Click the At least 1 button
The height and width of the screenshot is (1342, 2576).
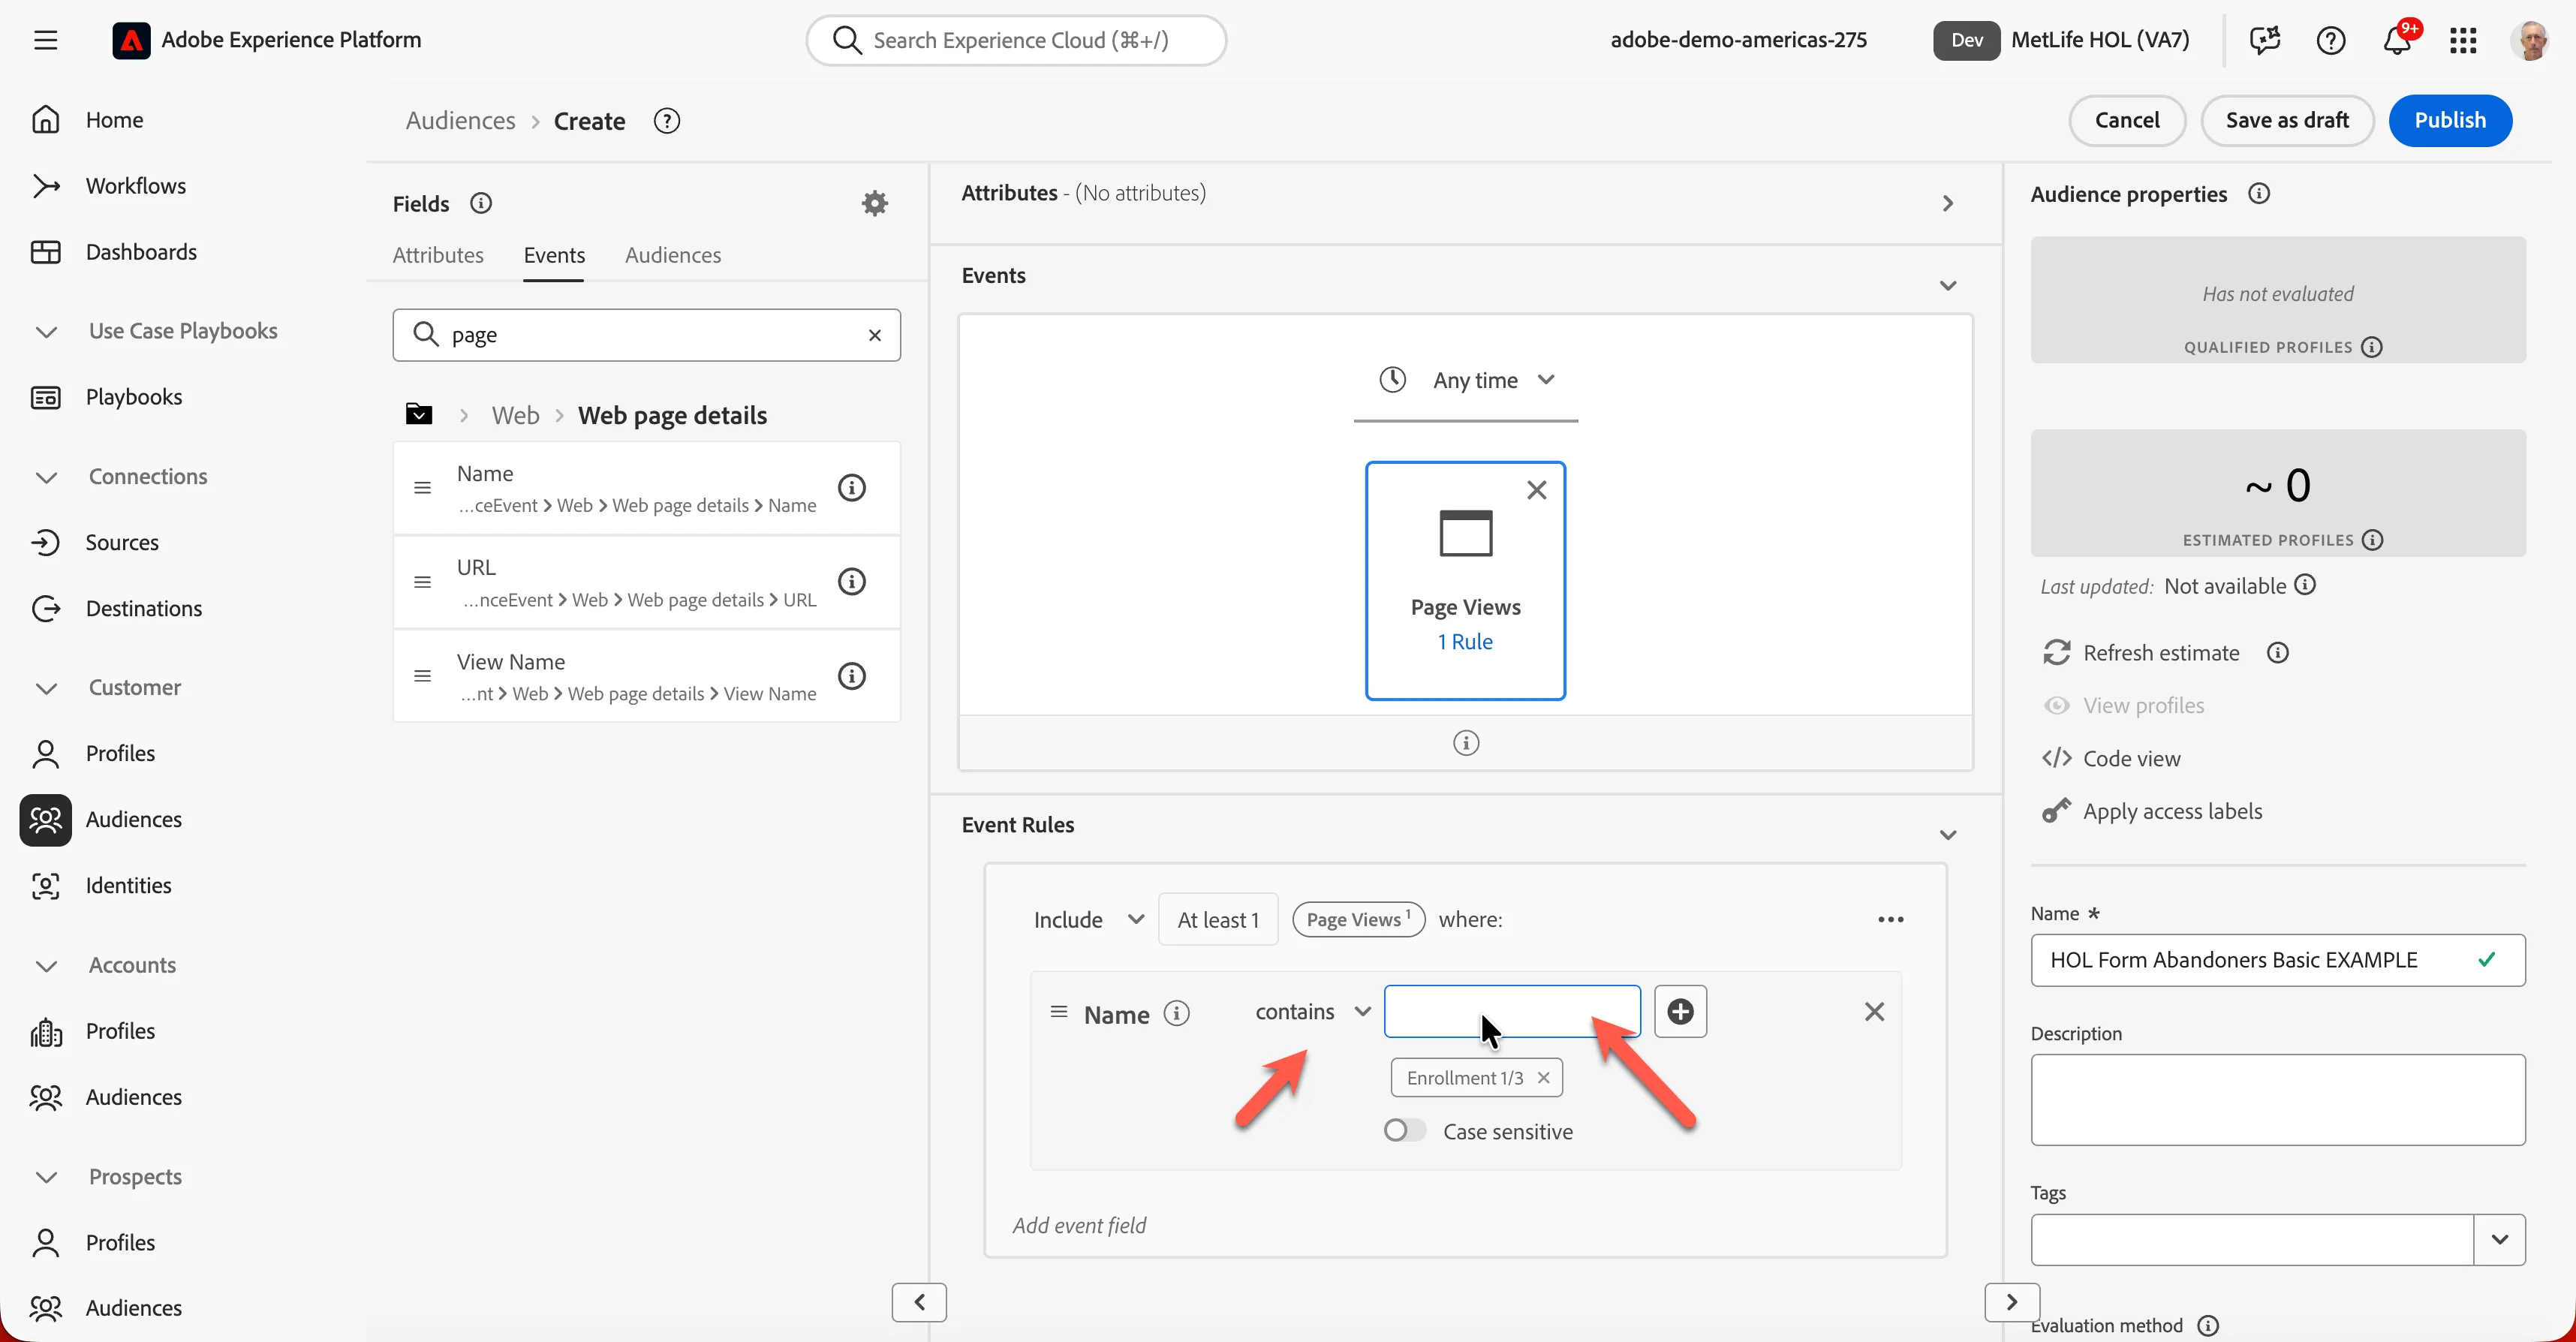coord(1218,919)
